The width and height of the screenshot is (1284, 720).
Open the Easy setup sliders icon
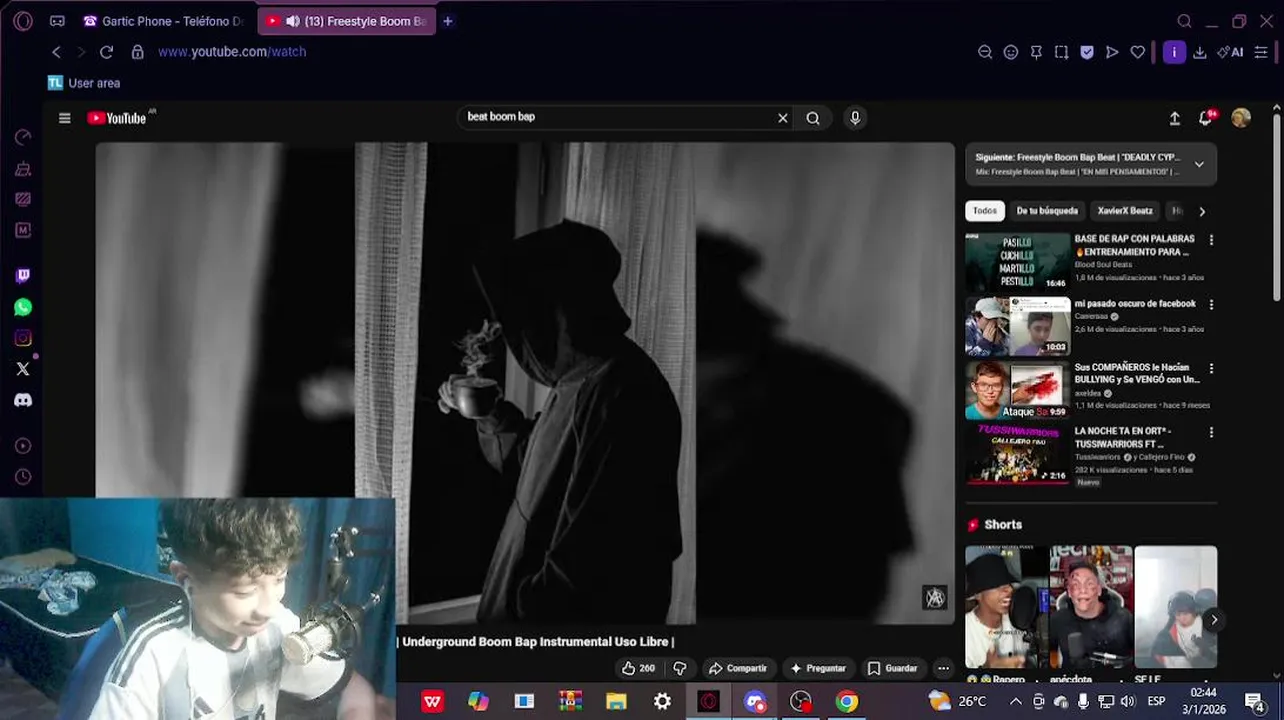pyautogui.click(x=1261, y=52)
